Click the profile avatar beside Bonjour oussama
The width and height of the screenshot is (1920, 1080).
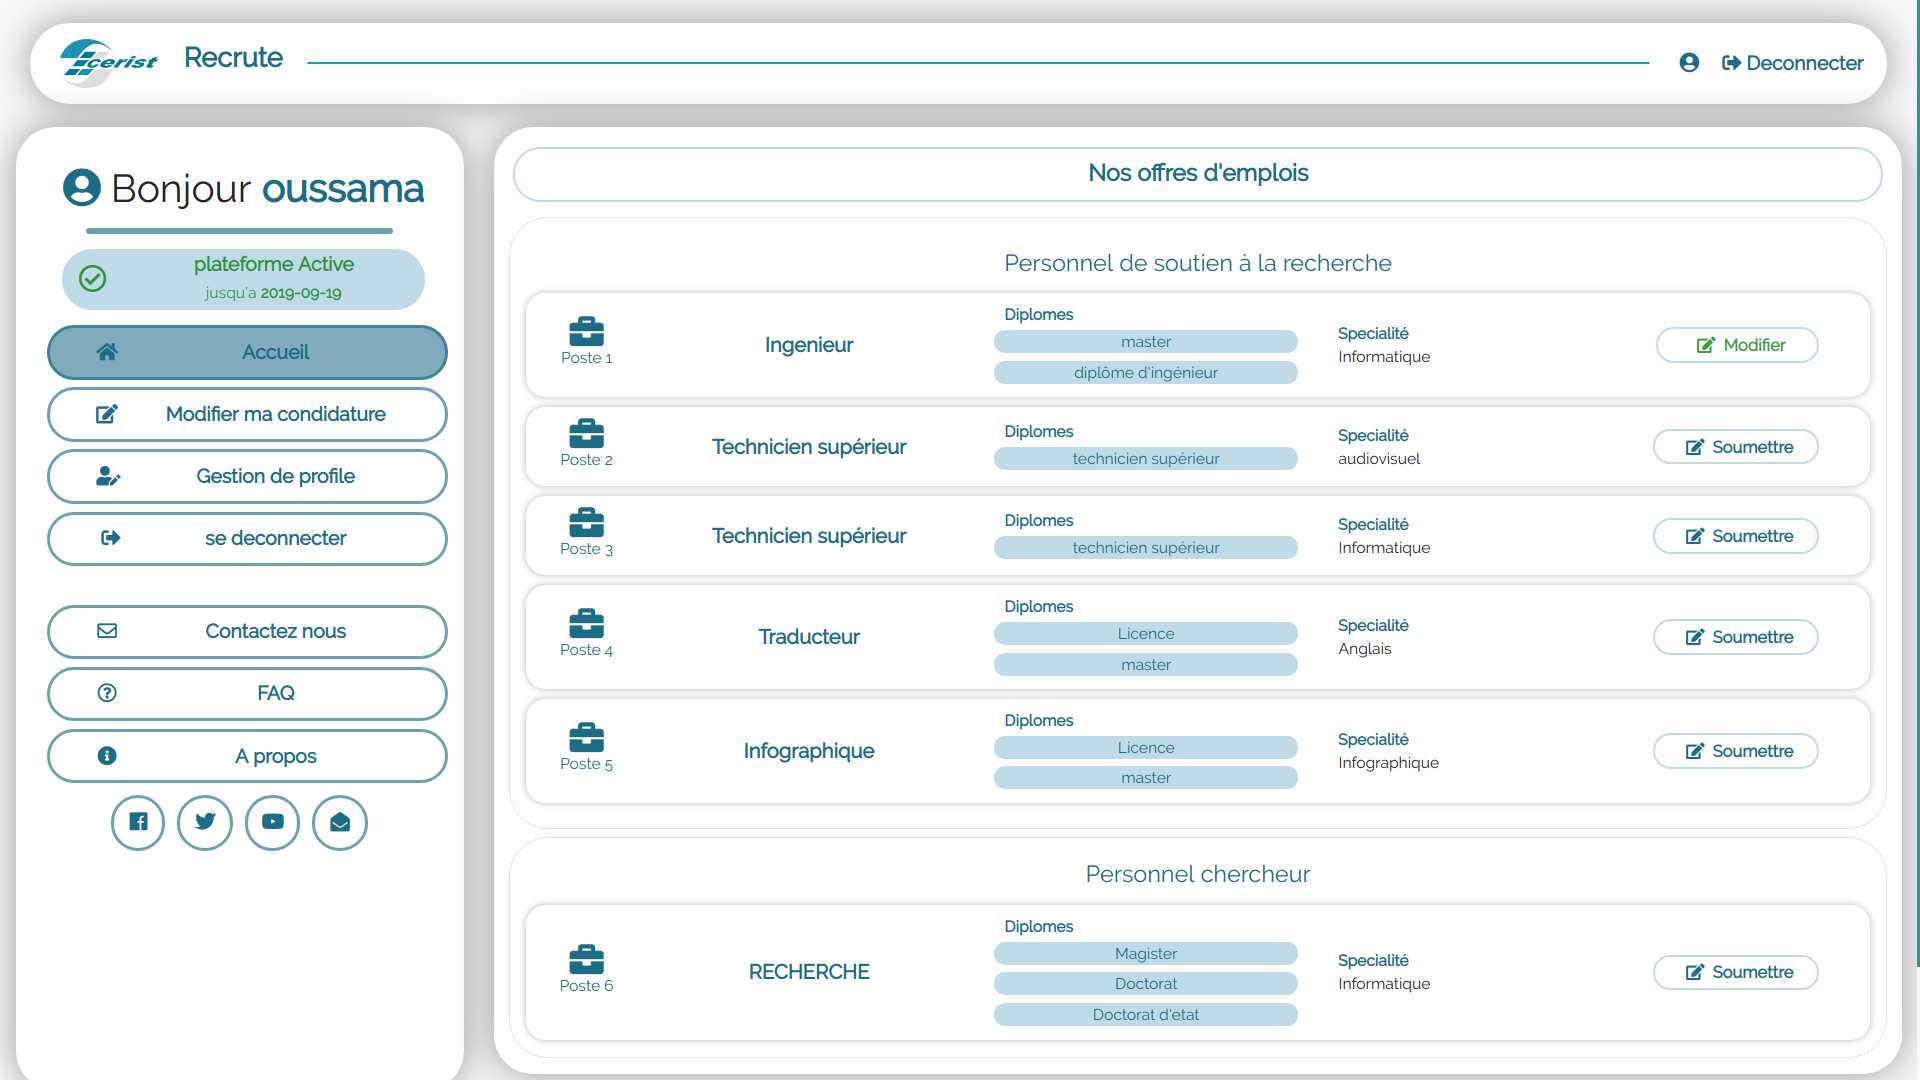pos(82,187)
